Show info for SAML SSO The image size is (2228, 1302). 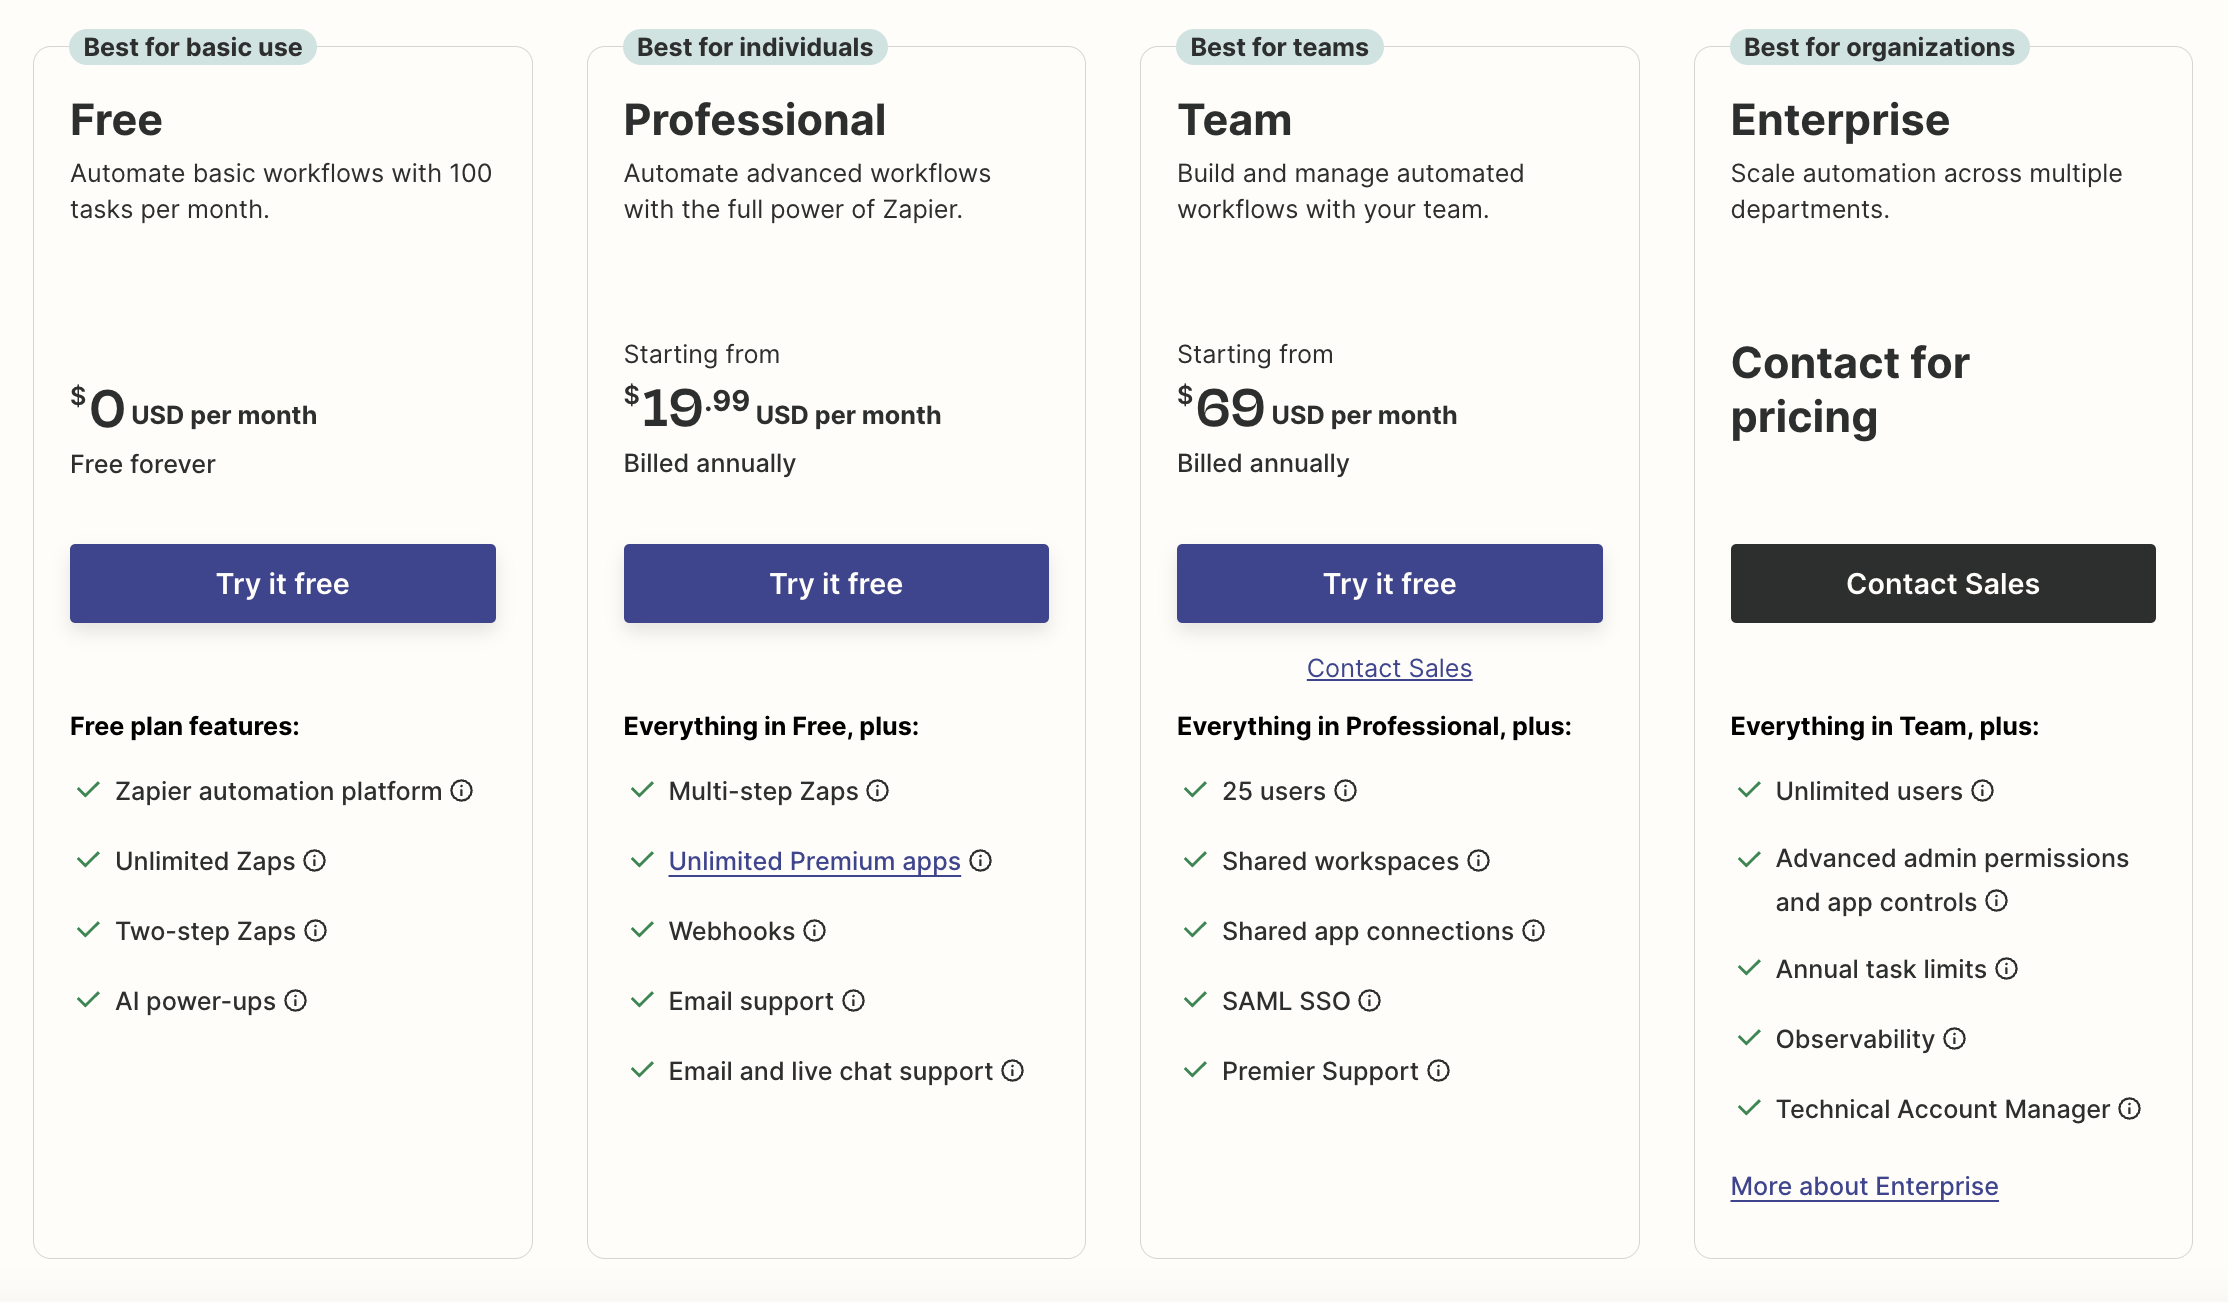[1370, 1001]
